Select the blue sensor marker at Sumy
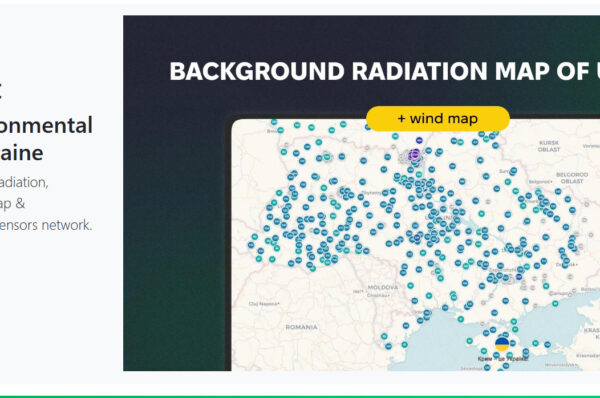The width and height of the screenshot is (600, 398). click(513, 171)
